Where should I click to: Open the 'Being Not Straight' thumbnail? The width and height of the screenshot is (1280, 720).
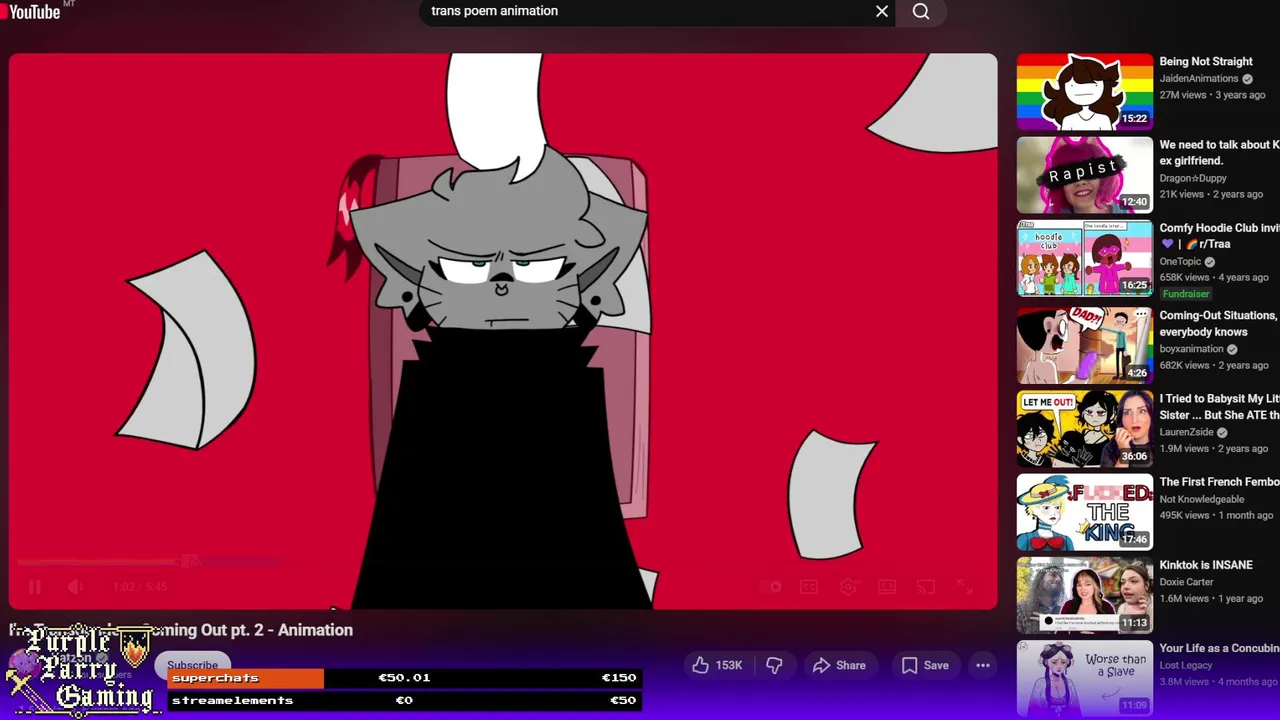point(1085,92)
